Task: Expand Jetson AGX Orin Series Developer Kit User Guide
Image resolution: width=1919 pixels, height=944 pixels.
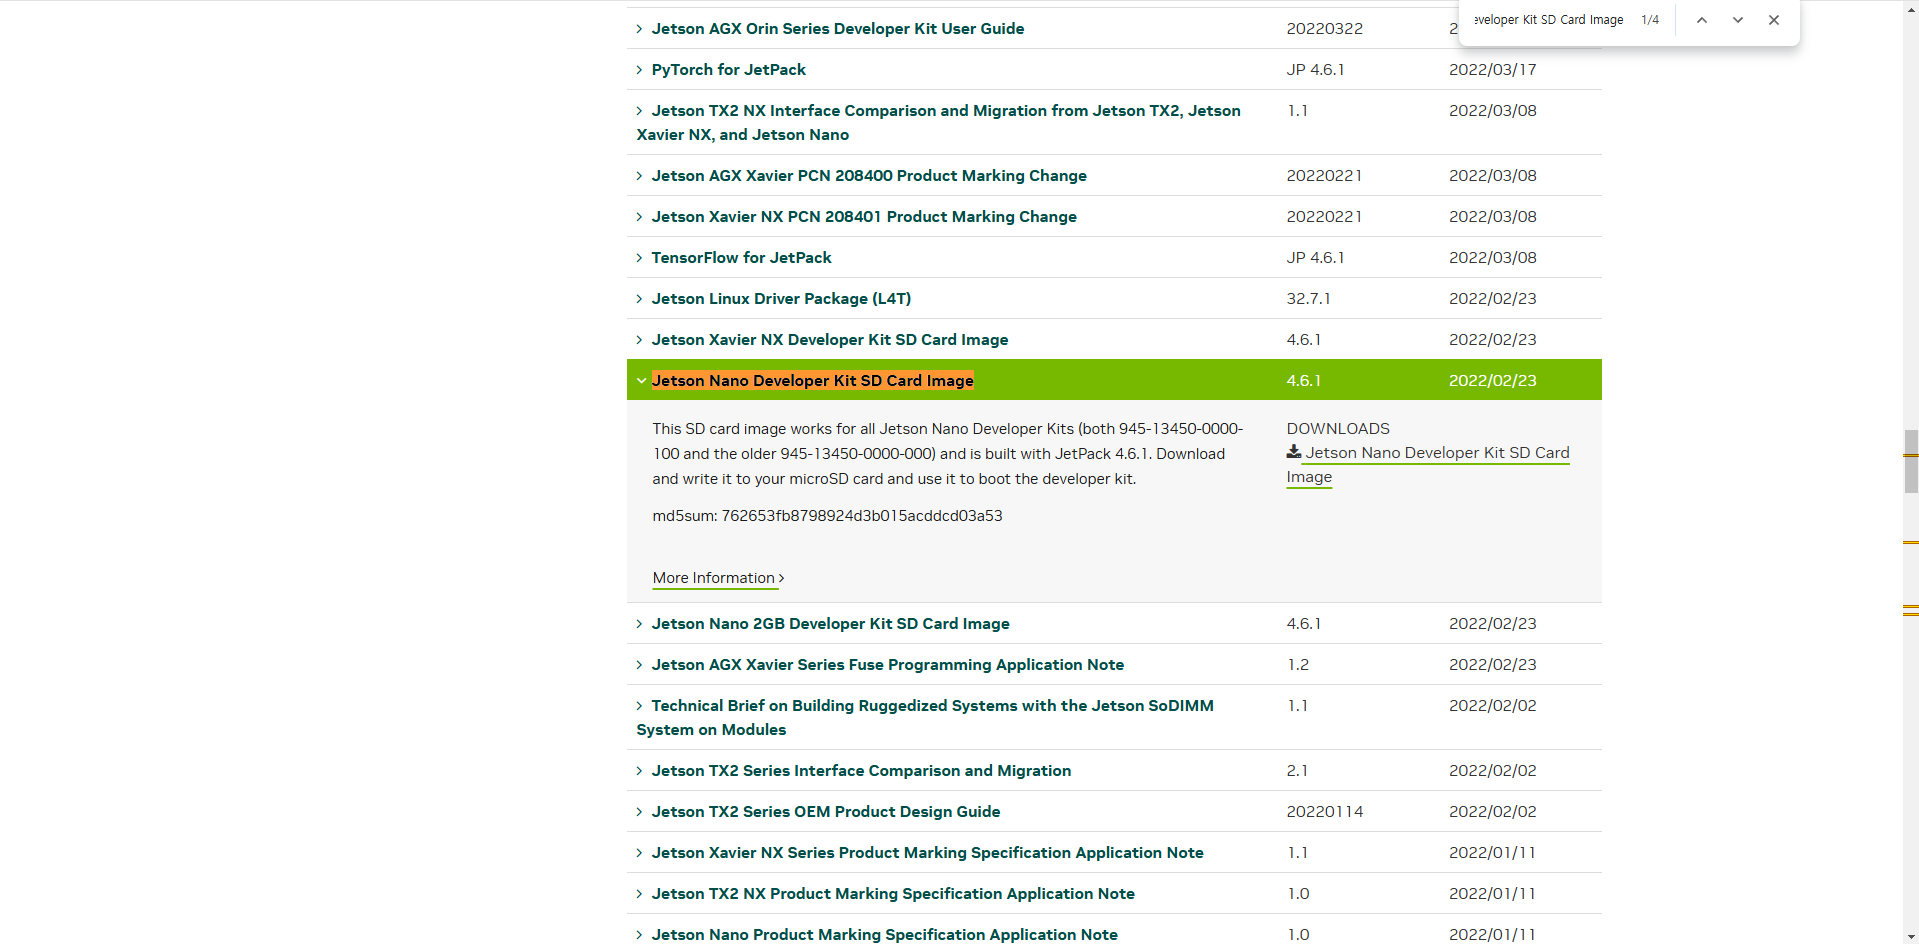Action: click(640, 29)
